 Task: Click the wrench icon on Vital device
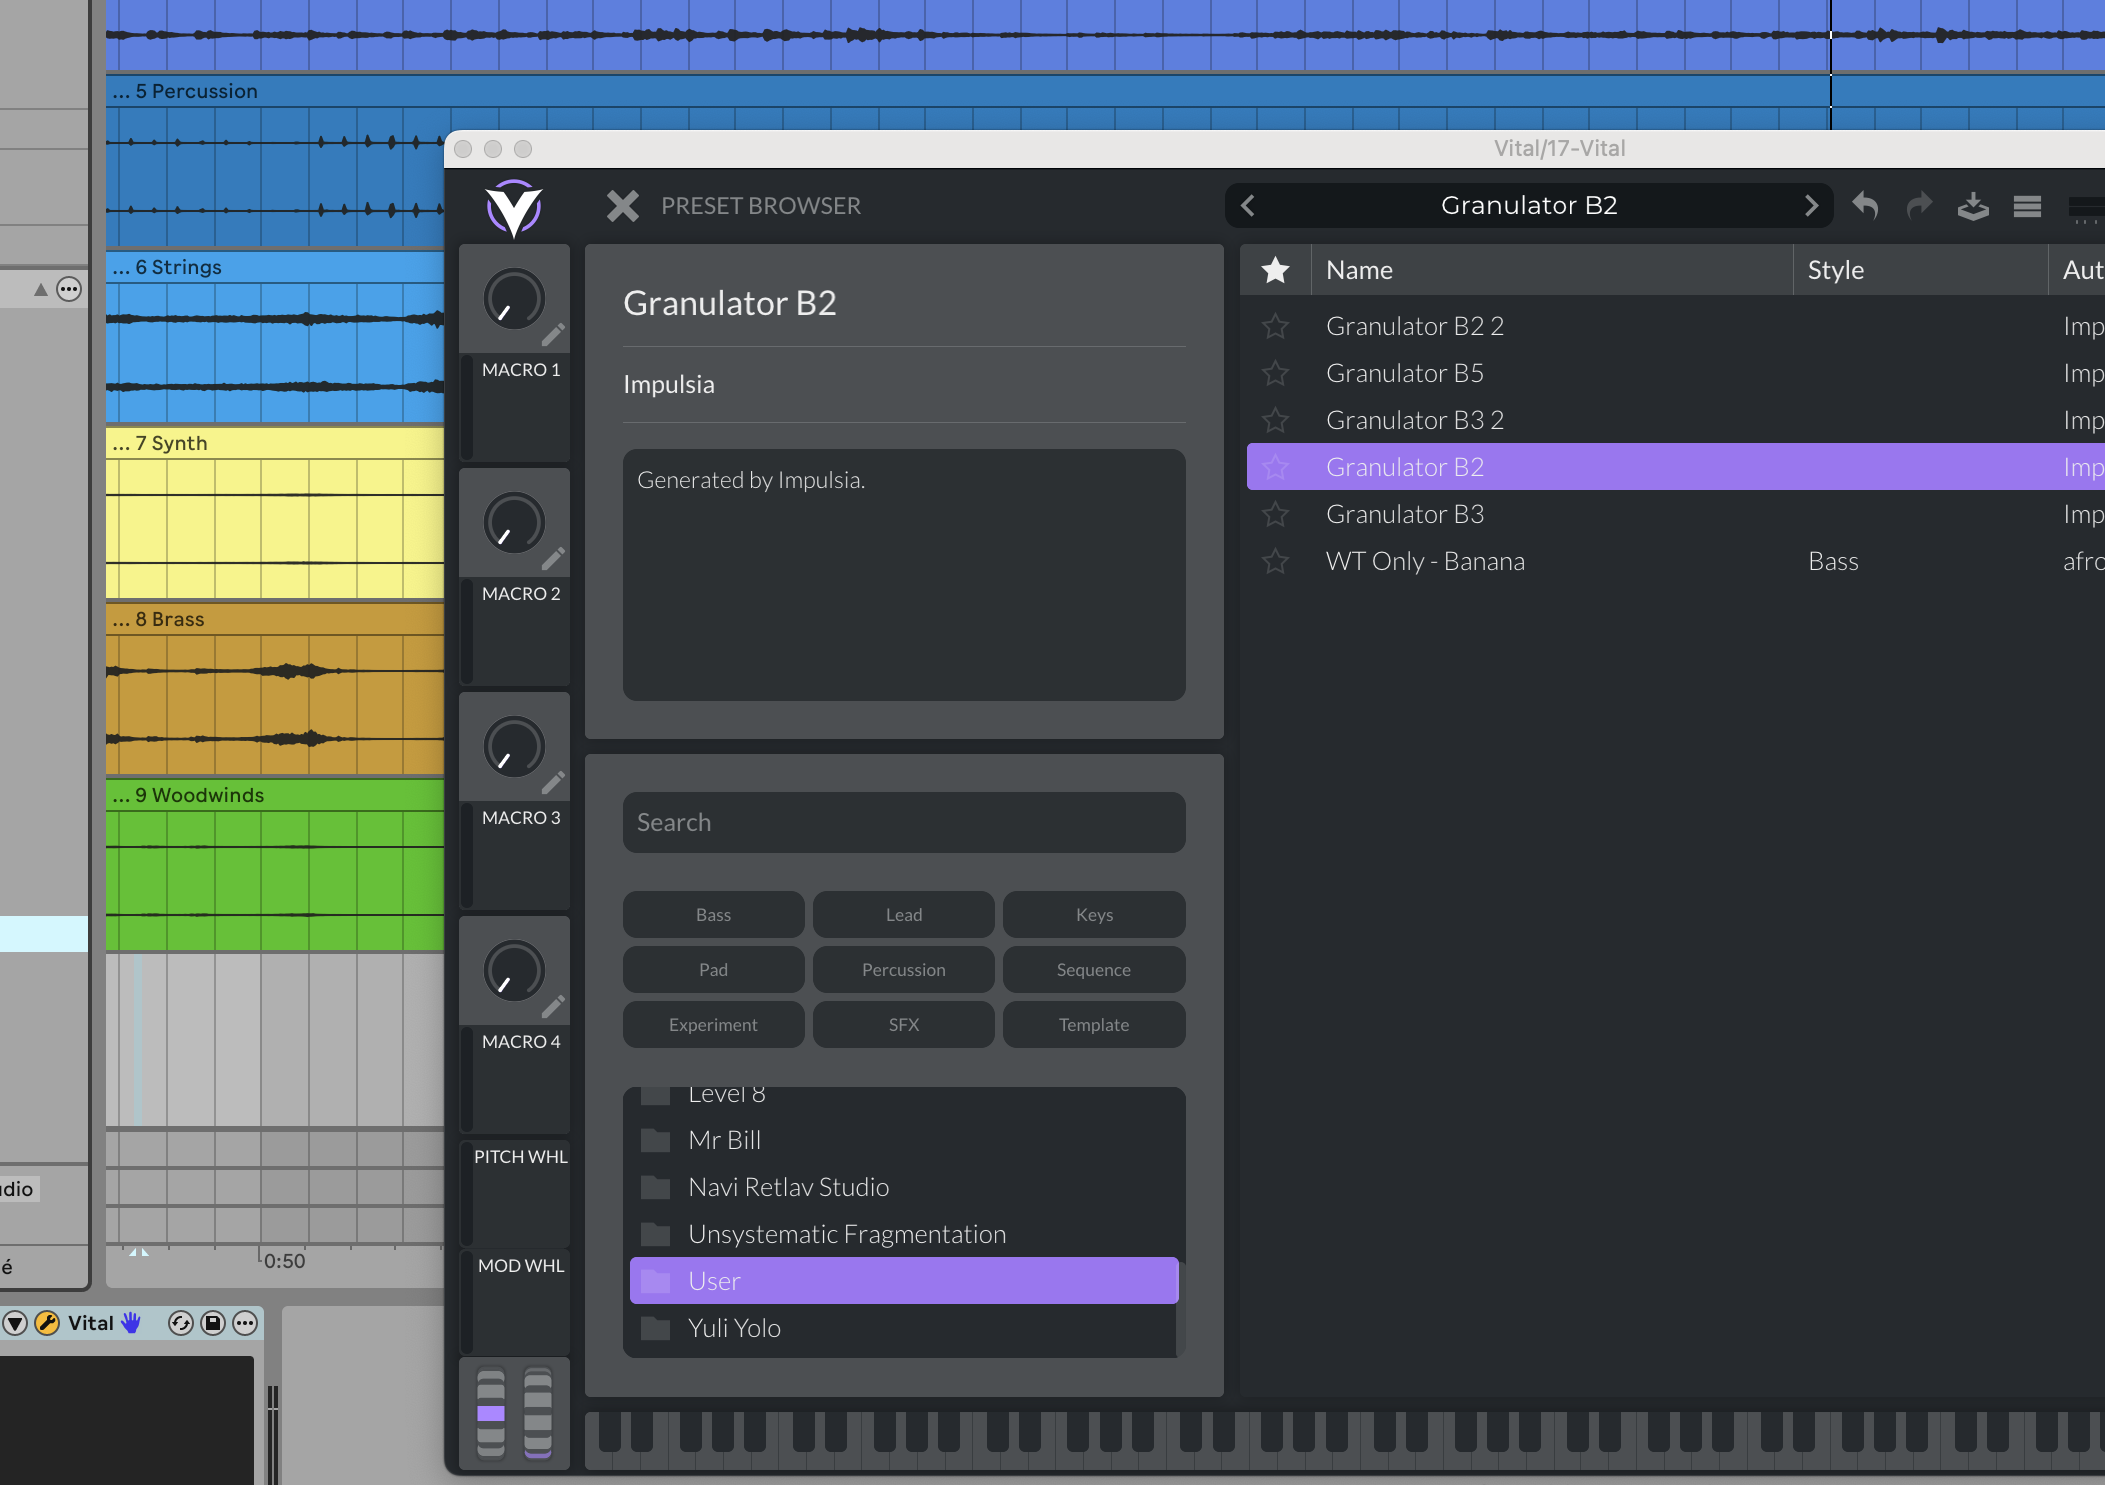pyautogui.click(x=47, y=1323)
